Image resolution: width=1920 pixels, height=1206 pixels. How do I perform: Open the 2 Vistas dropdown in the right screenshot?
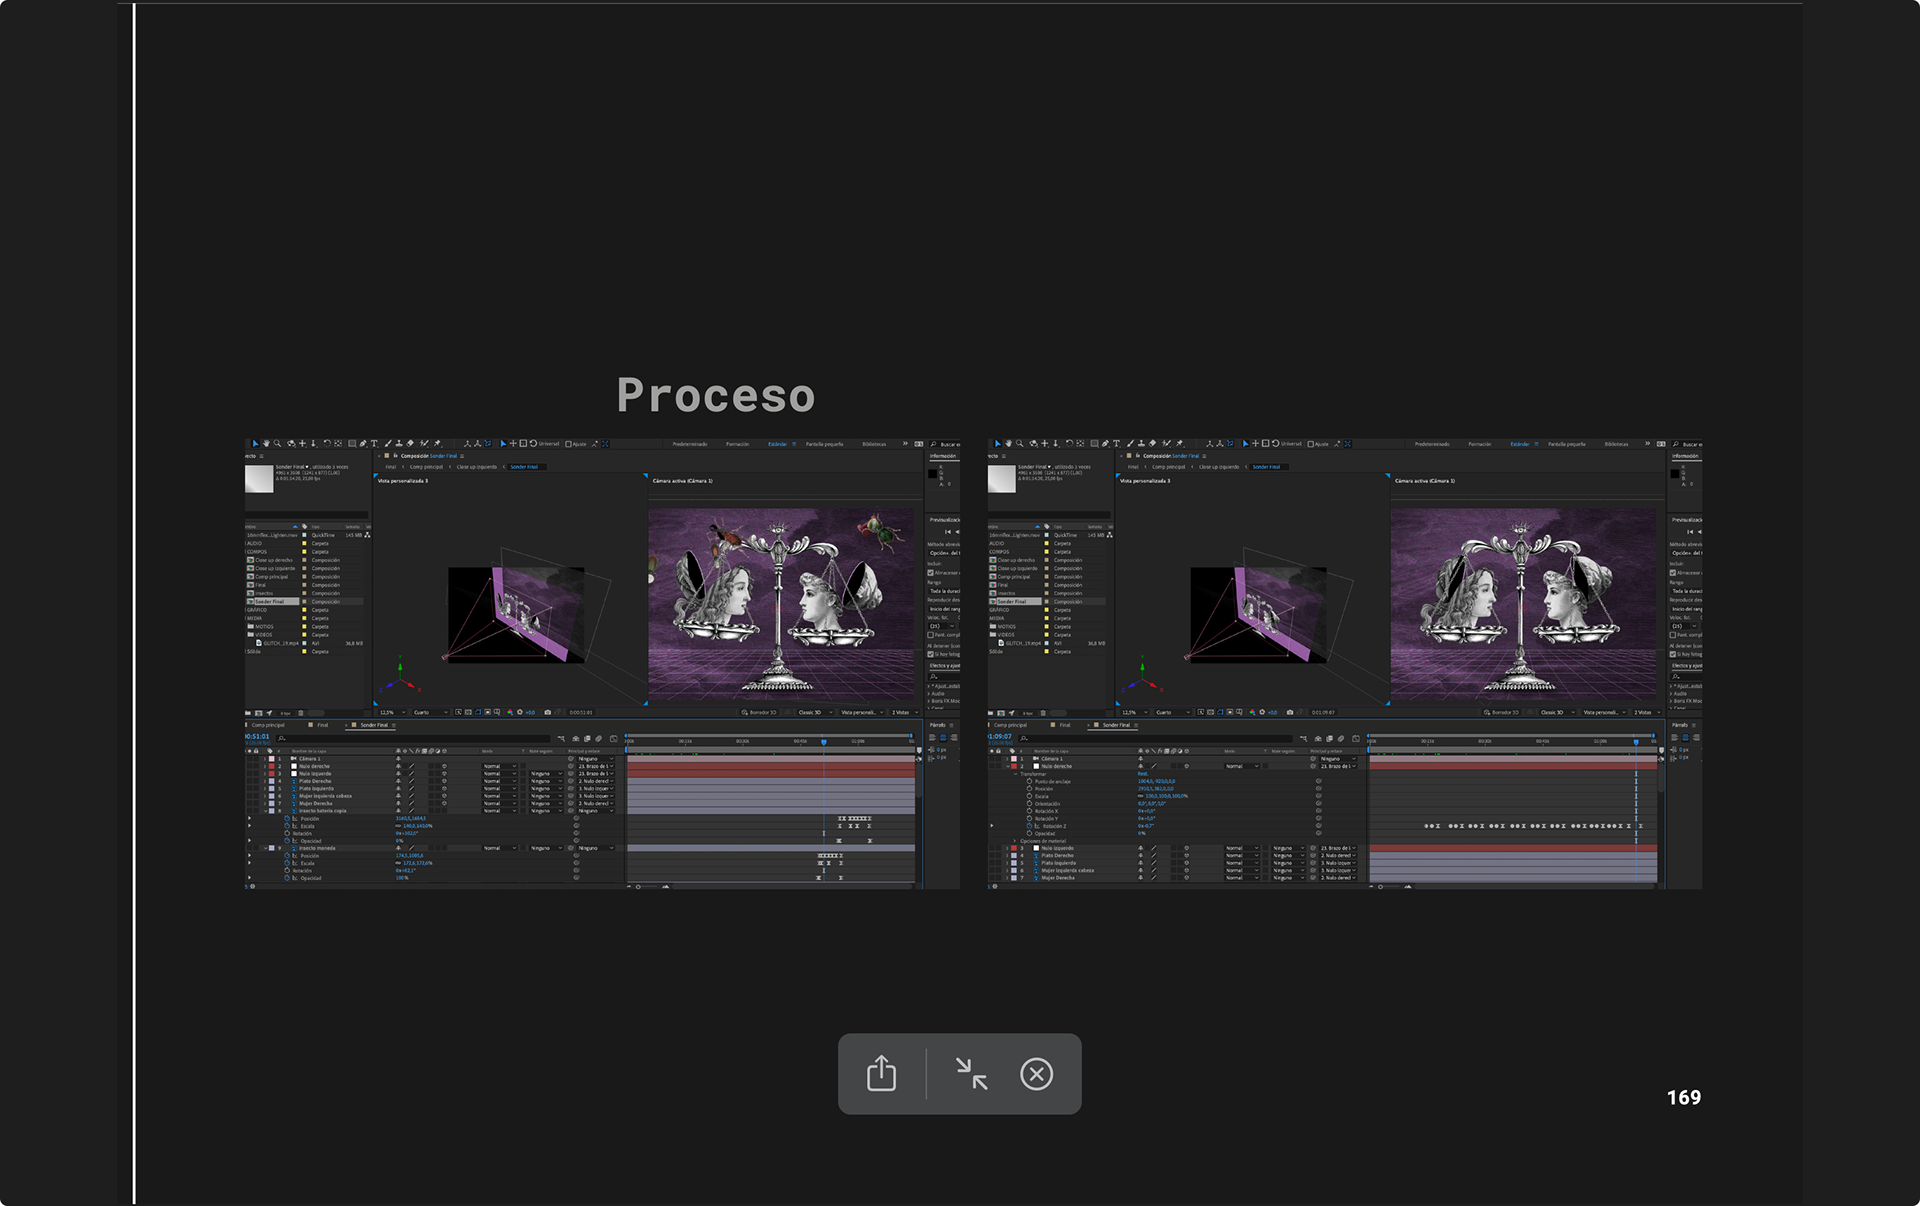coord(1646,712)
